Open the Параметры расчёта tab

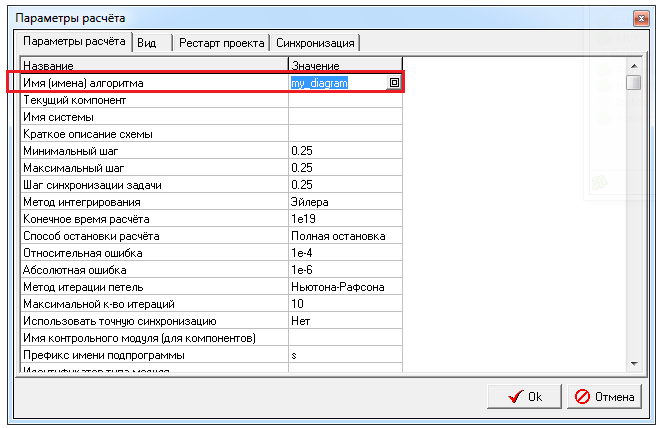click(x=74, y=42)
